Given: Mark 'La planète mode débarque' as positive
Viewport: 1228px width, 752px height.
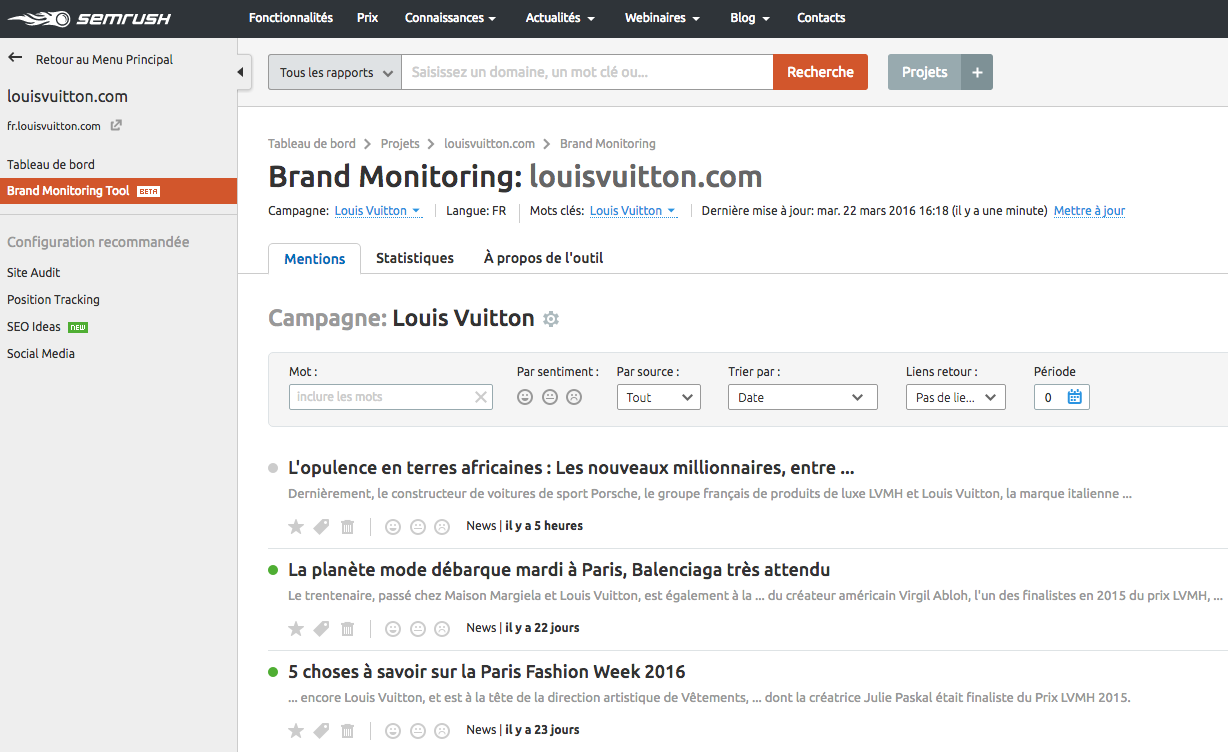Looking at the screenshot, I should coord(393,628).
